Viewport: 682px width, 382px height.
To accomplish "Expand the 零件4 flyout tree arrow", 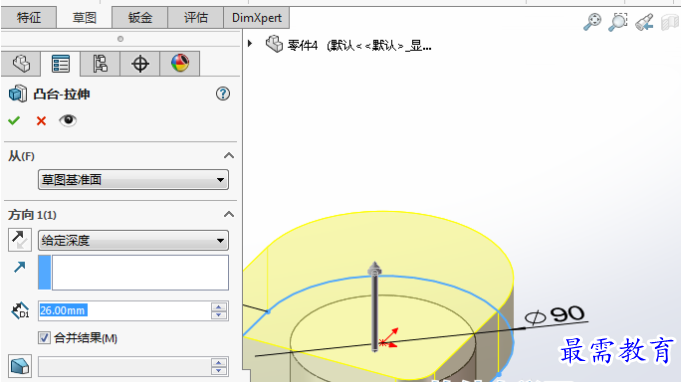I will pos(250,44).
